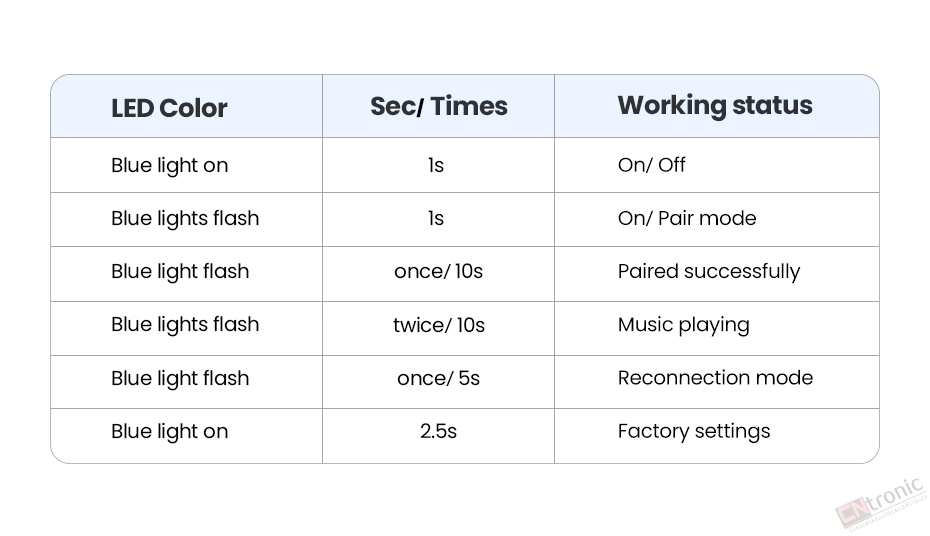
Task: Select Blue light flash in Reconnection mode row
Action: point(180,378)
